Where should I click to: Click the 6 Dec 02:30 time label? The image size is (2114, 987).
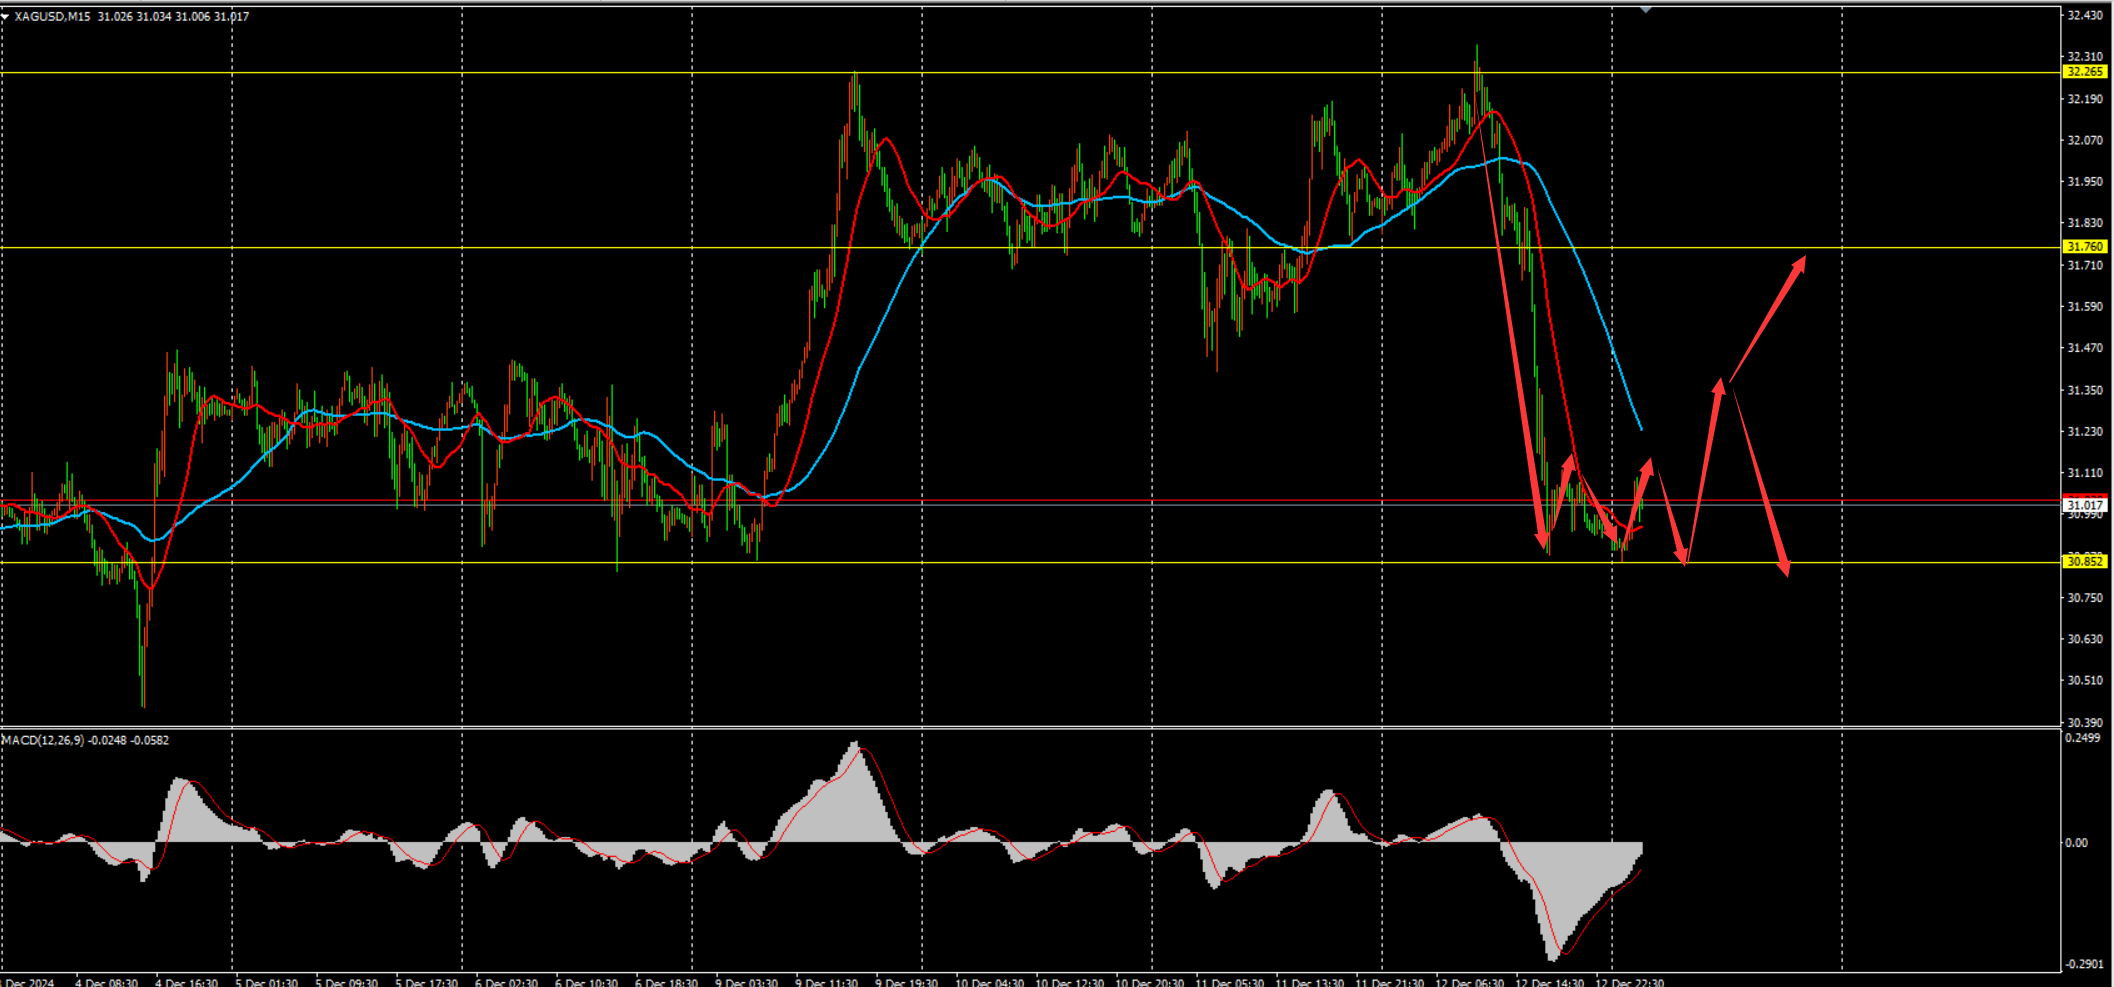point(506,982)
